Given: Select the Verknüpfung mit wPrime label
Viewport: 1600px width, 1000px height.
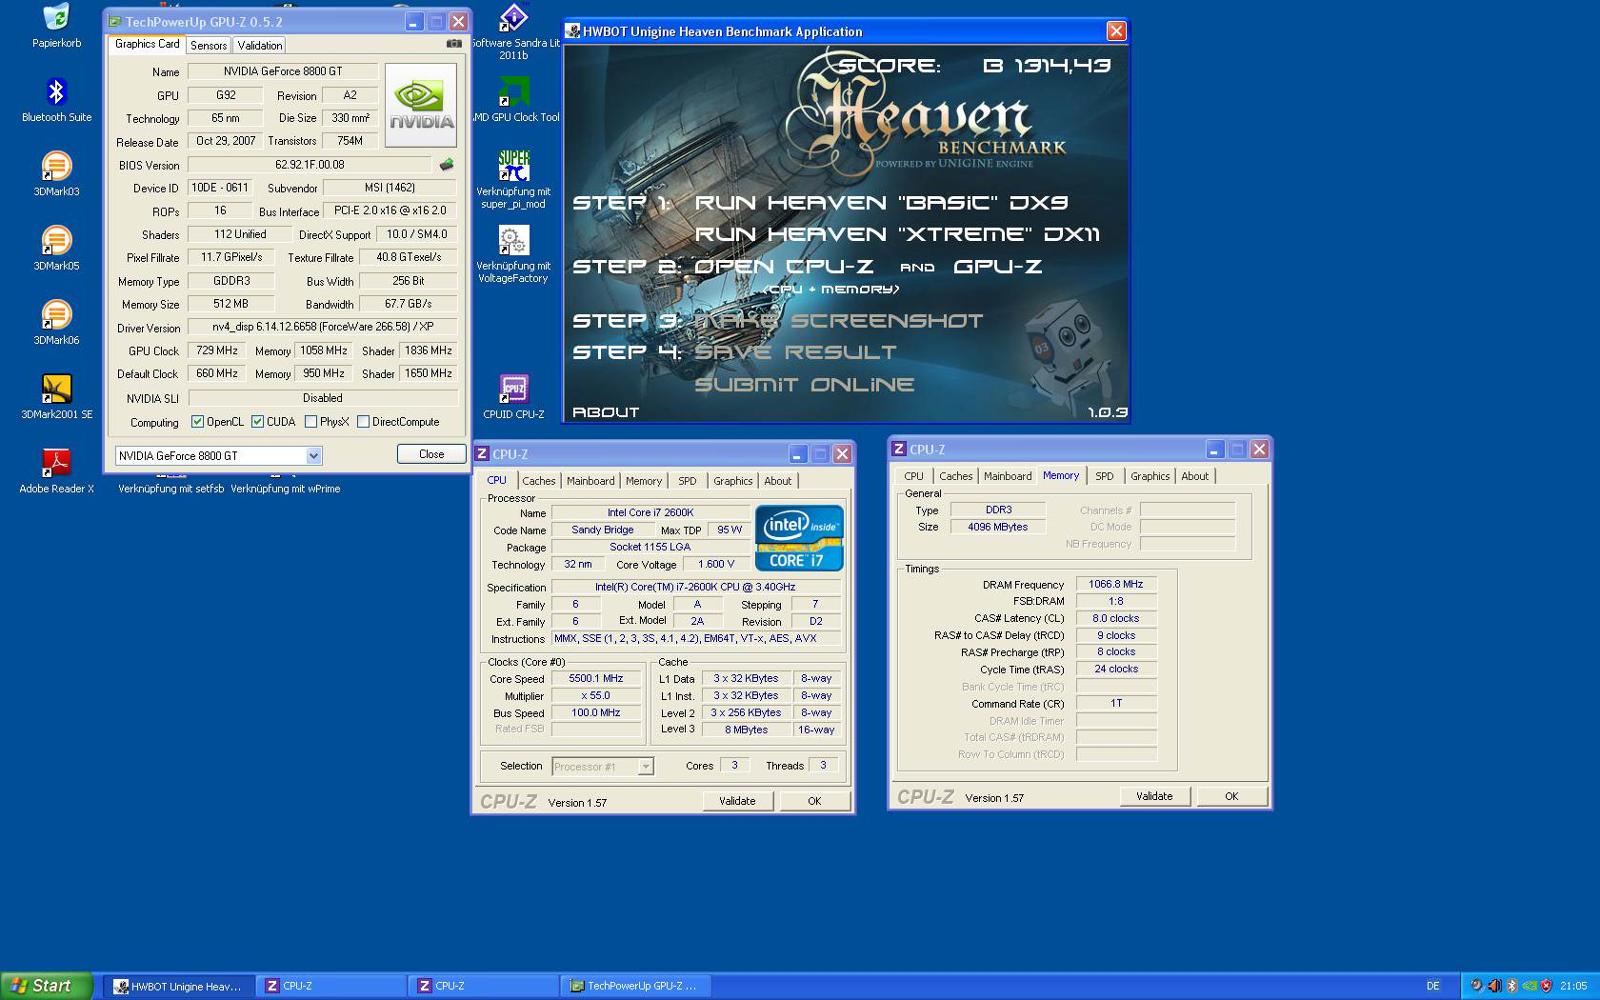Looking at the screenshot, I should [286, 489].
